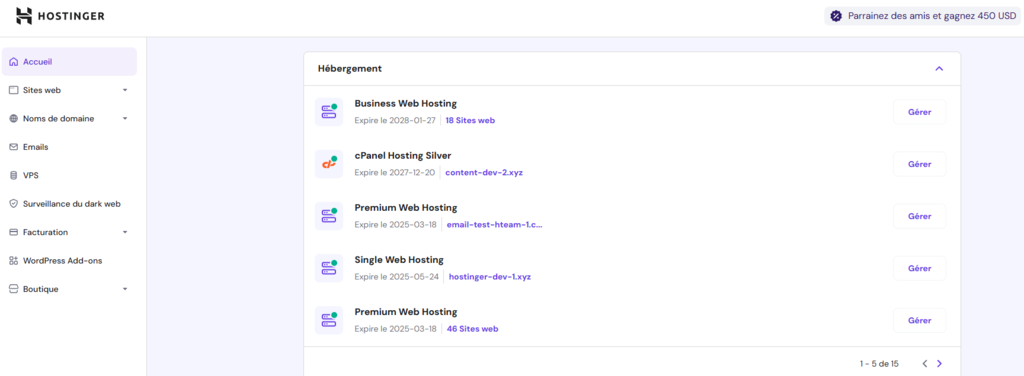Open the Accueil menu item
The image size is (1024, 376).
point(69,62)
